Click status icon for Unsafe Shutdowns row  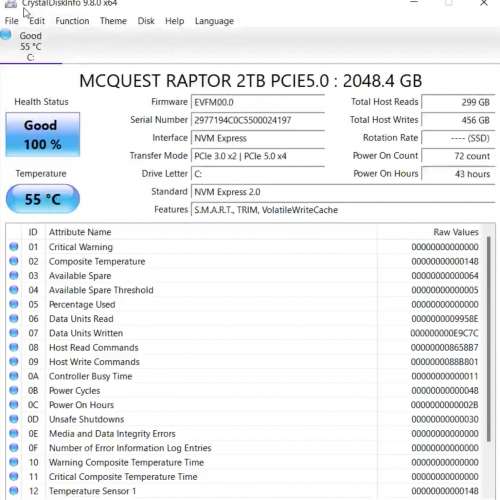point(14,419)
